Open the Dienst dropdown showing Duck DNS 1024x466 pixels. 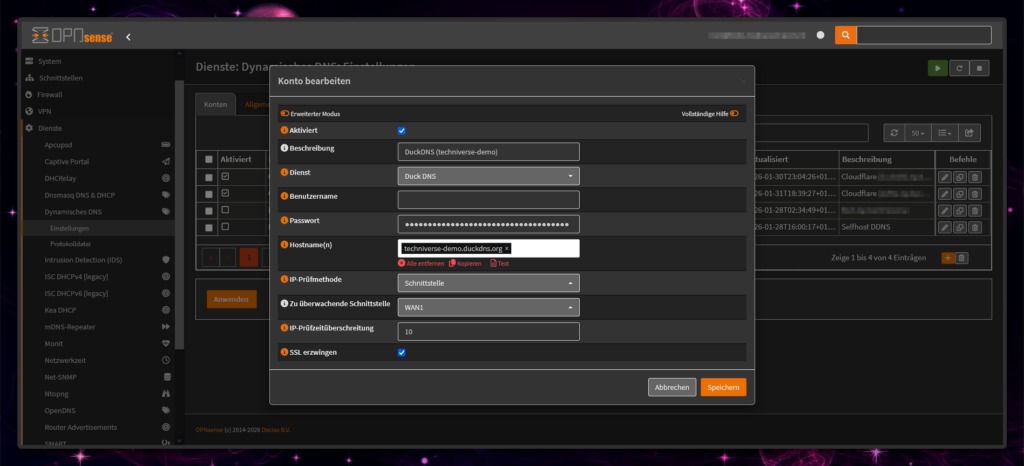pyautogui.click(x=488, y=176)
